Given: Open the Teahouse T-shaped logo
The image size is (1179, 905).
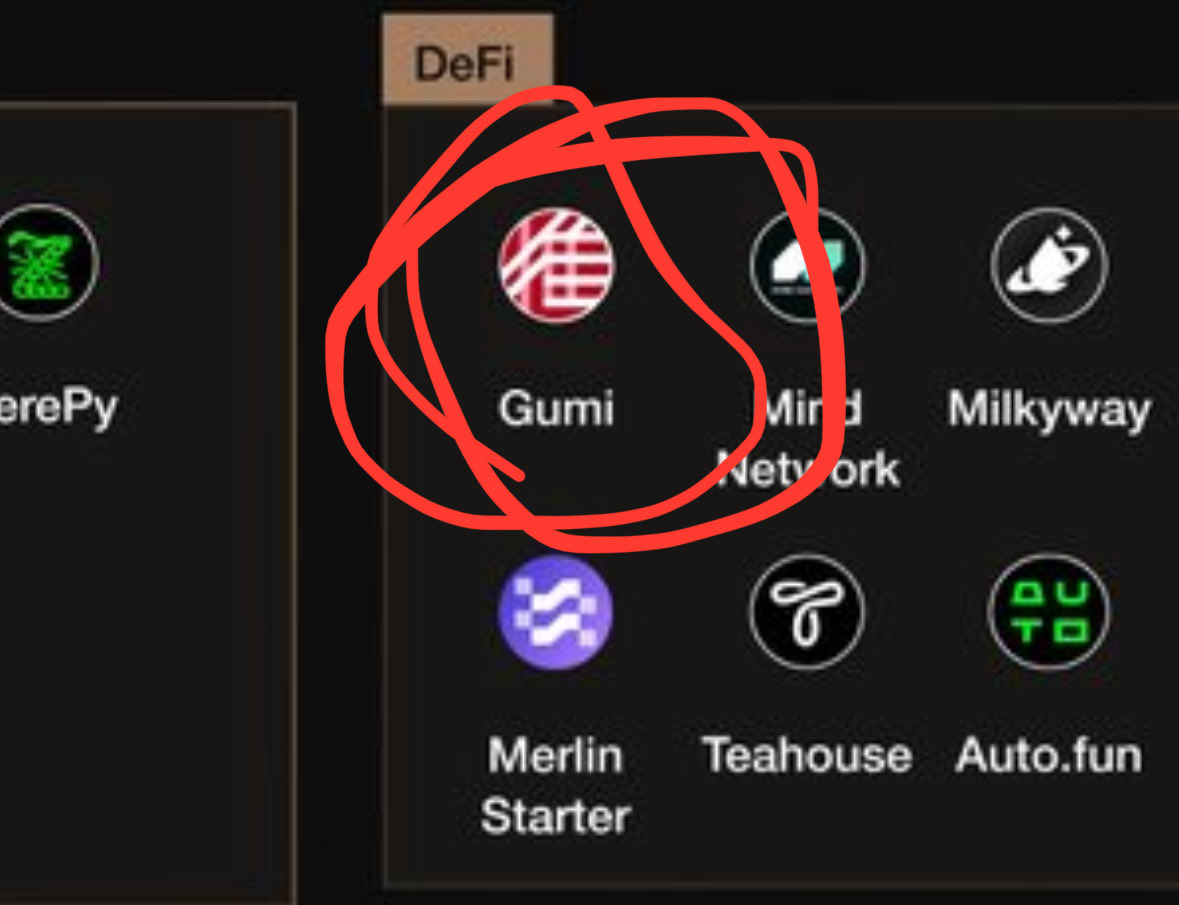Looking at the screenshot, I should (x=807, y=612).
